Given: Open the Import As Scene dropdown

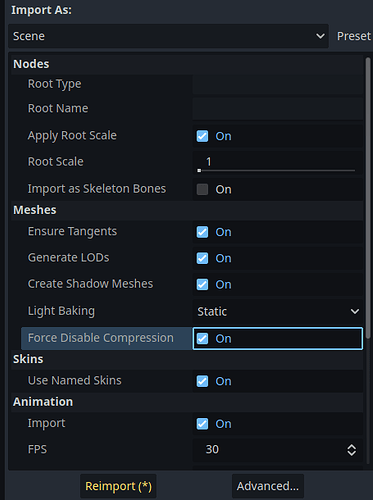Looking at the screenshot, I should [x=168, y=36].
